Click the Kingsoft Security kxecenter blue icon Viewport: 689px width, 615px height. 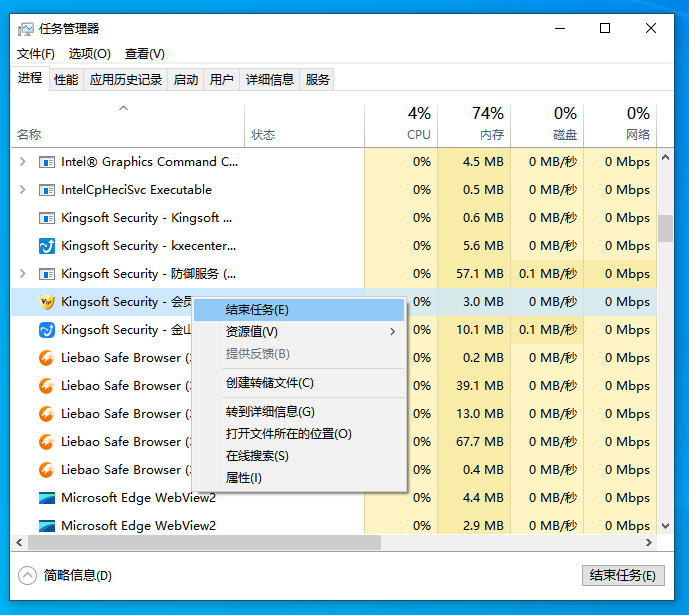(x=47, y=246)
